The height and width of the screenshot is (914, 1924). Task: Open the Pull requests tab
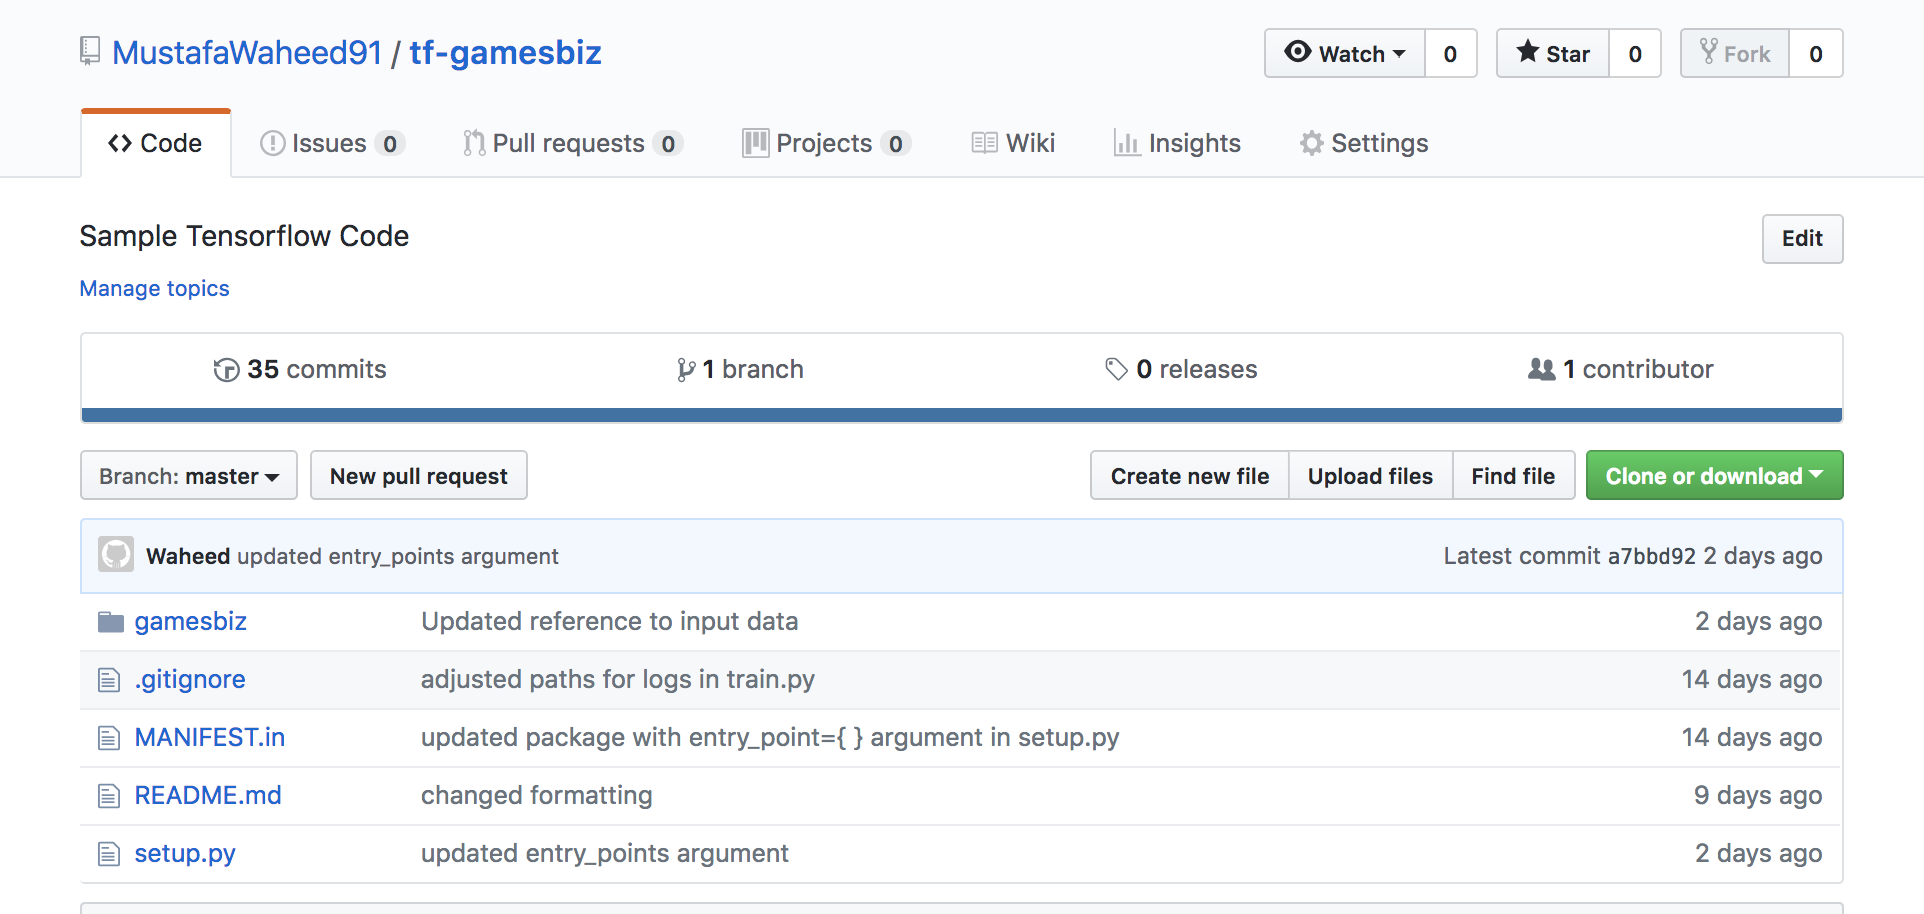tap(573, 143)
